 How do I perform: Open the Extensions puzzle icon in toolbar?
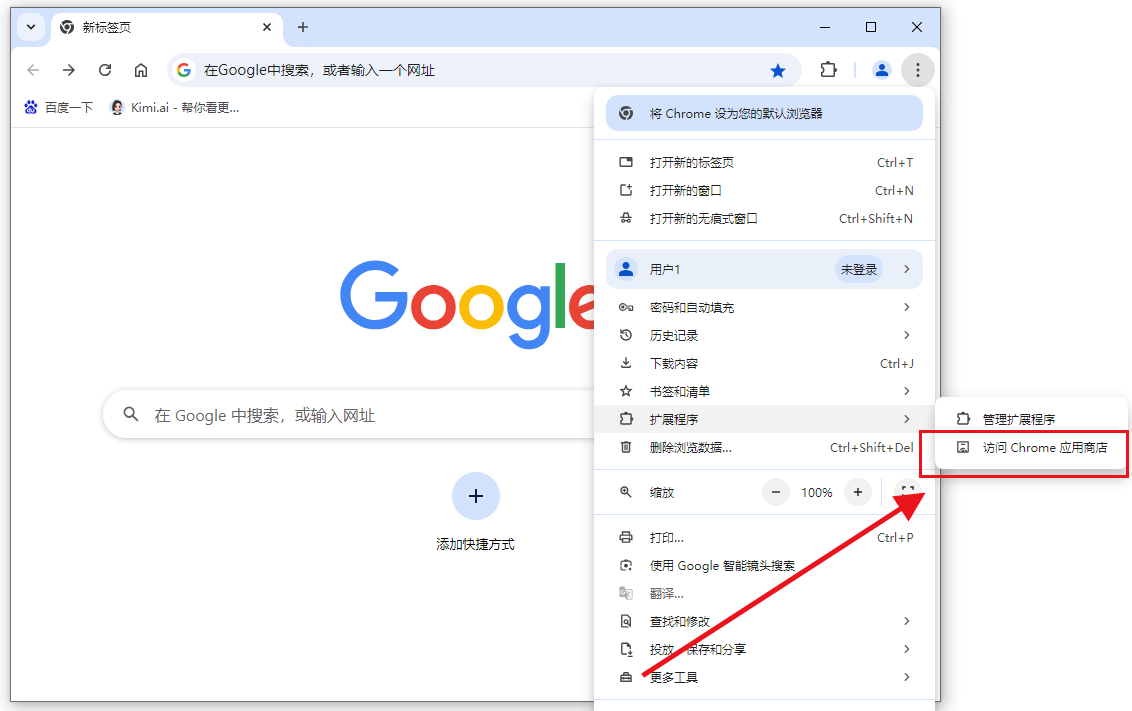(828, 70)
